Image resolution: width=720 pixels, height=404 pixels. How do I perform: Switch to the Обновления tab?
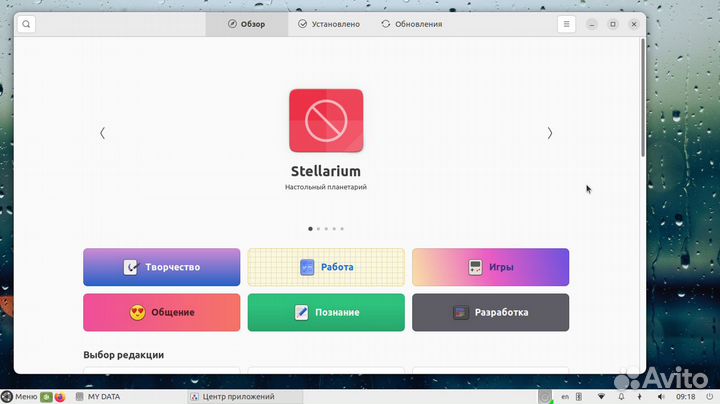coord(411,24)
